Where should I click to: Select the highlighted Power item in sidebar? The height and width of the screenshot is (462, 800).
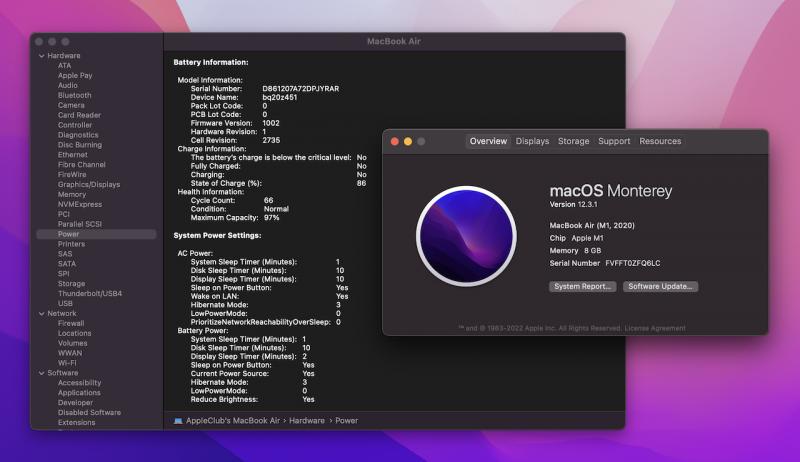point(96,234)
